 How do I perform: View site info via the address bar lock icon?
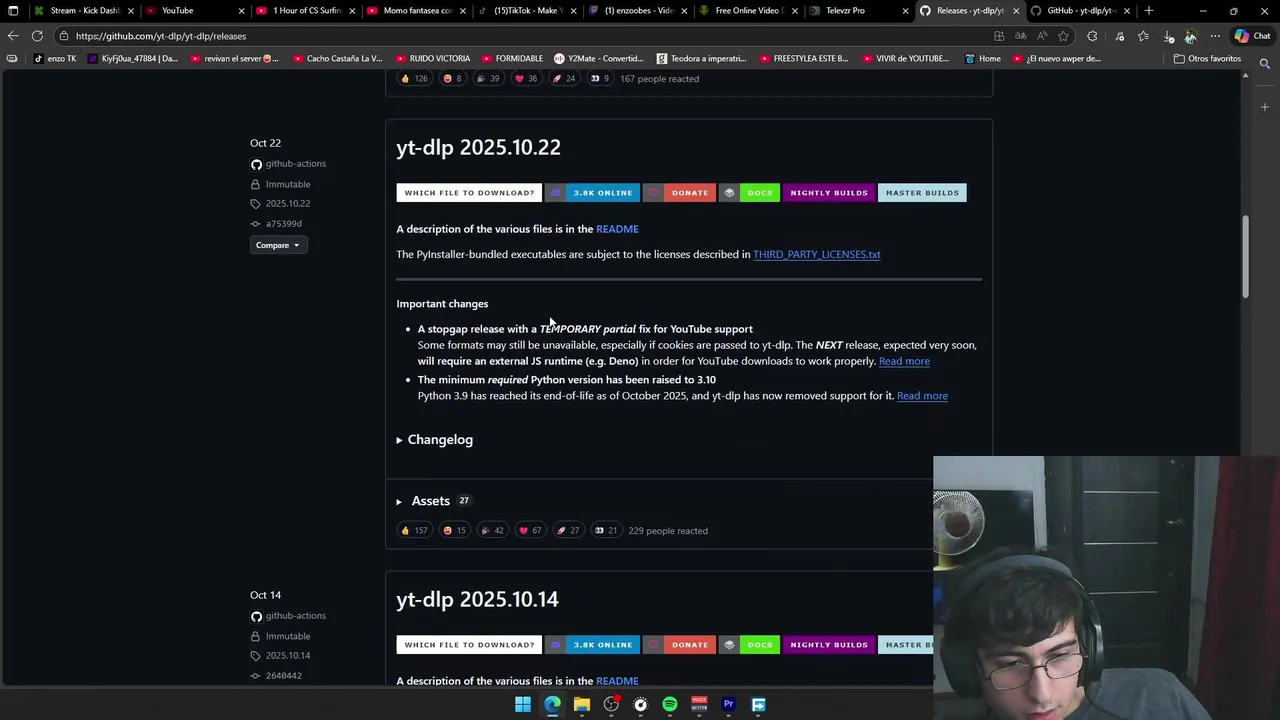[63, 36]
